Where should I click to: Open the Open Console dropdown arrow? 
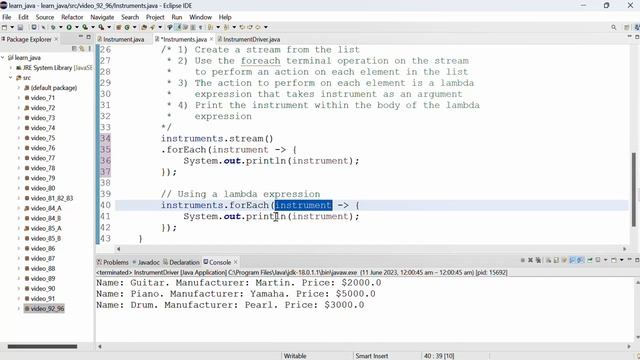tap(622, 260)
